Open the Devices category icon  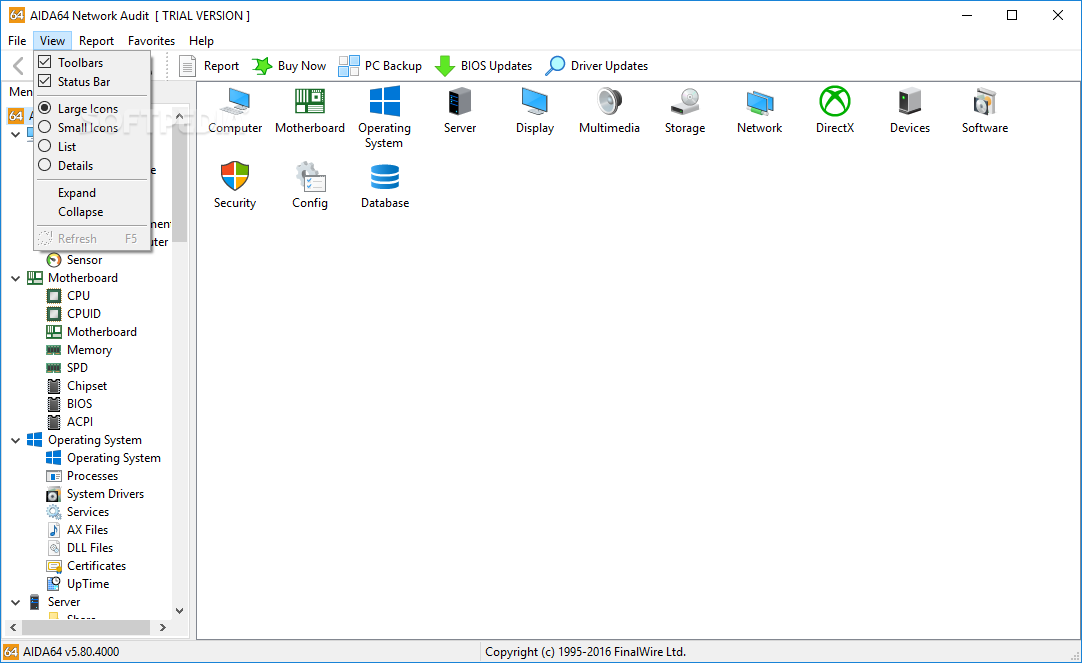pyautogui.click(x=909, y=110)
